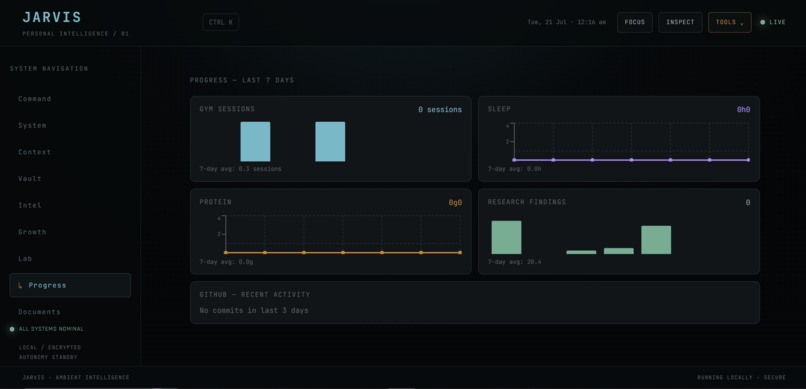The image size is (806, 389).
Task: Click '7-day avg: 0.3 sessions' text
Action: pos(241,169)
